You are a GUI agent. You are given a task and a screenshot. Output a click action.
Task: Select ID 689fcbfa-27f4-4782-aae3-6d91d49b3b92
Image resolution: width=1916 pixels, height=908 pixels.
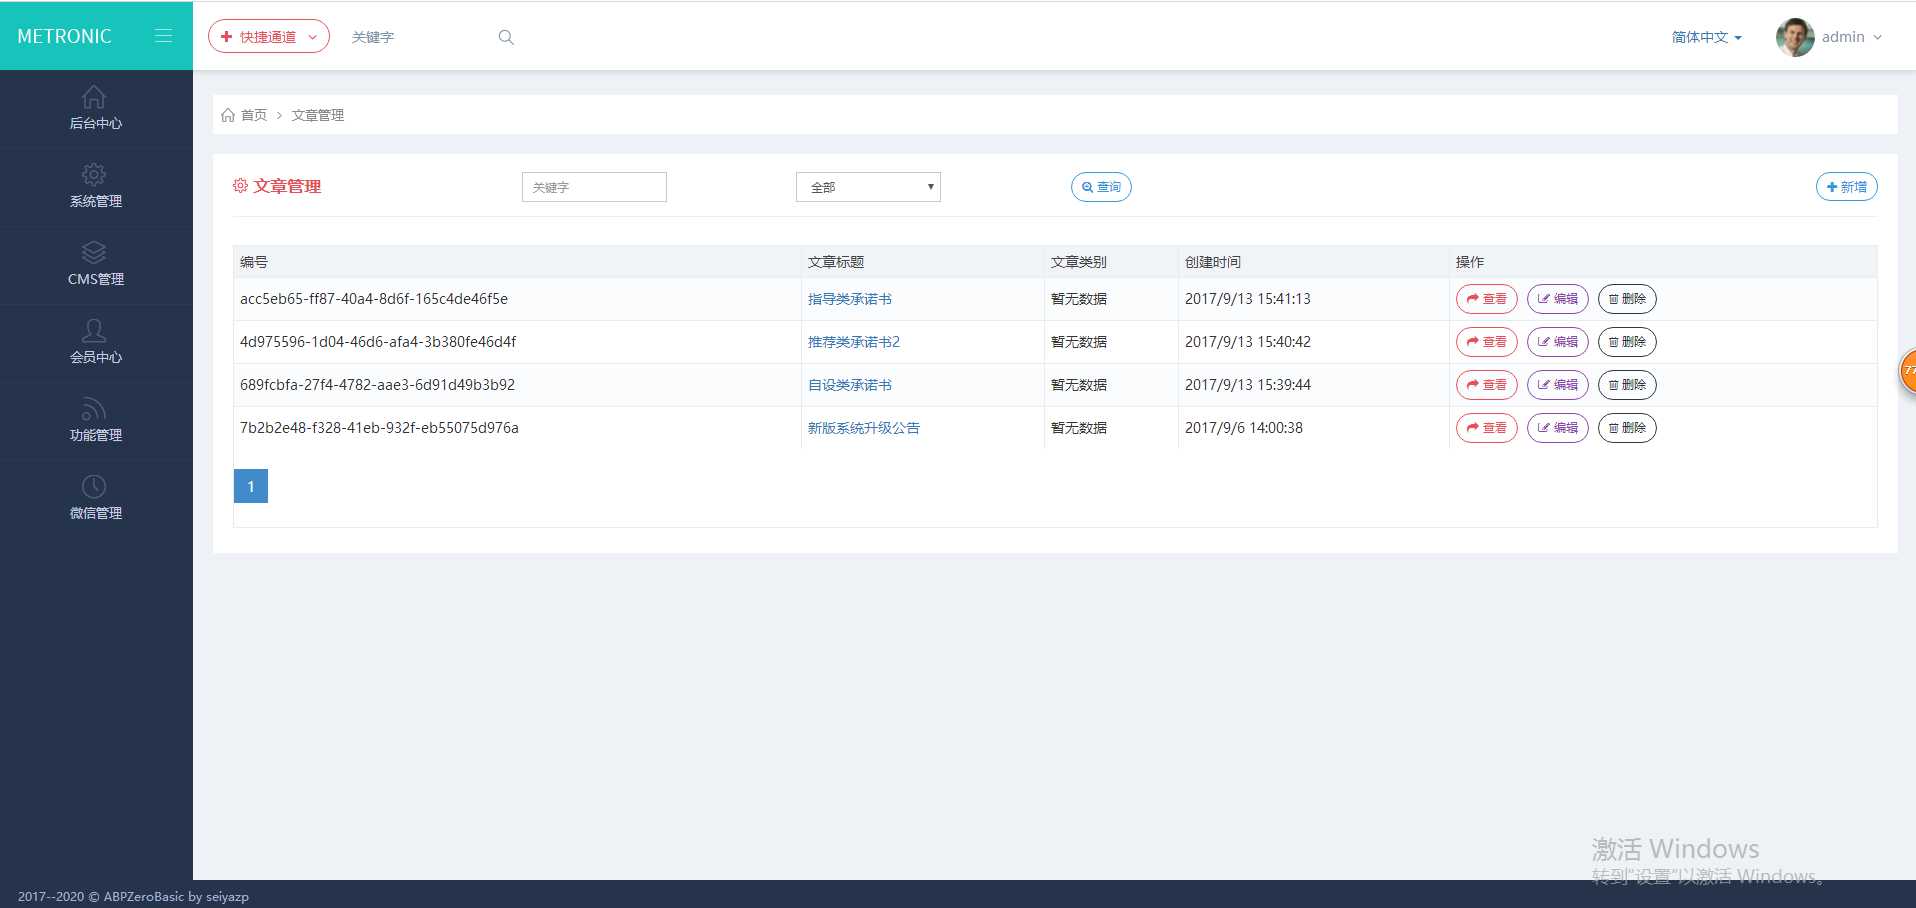tap(377, 385)
